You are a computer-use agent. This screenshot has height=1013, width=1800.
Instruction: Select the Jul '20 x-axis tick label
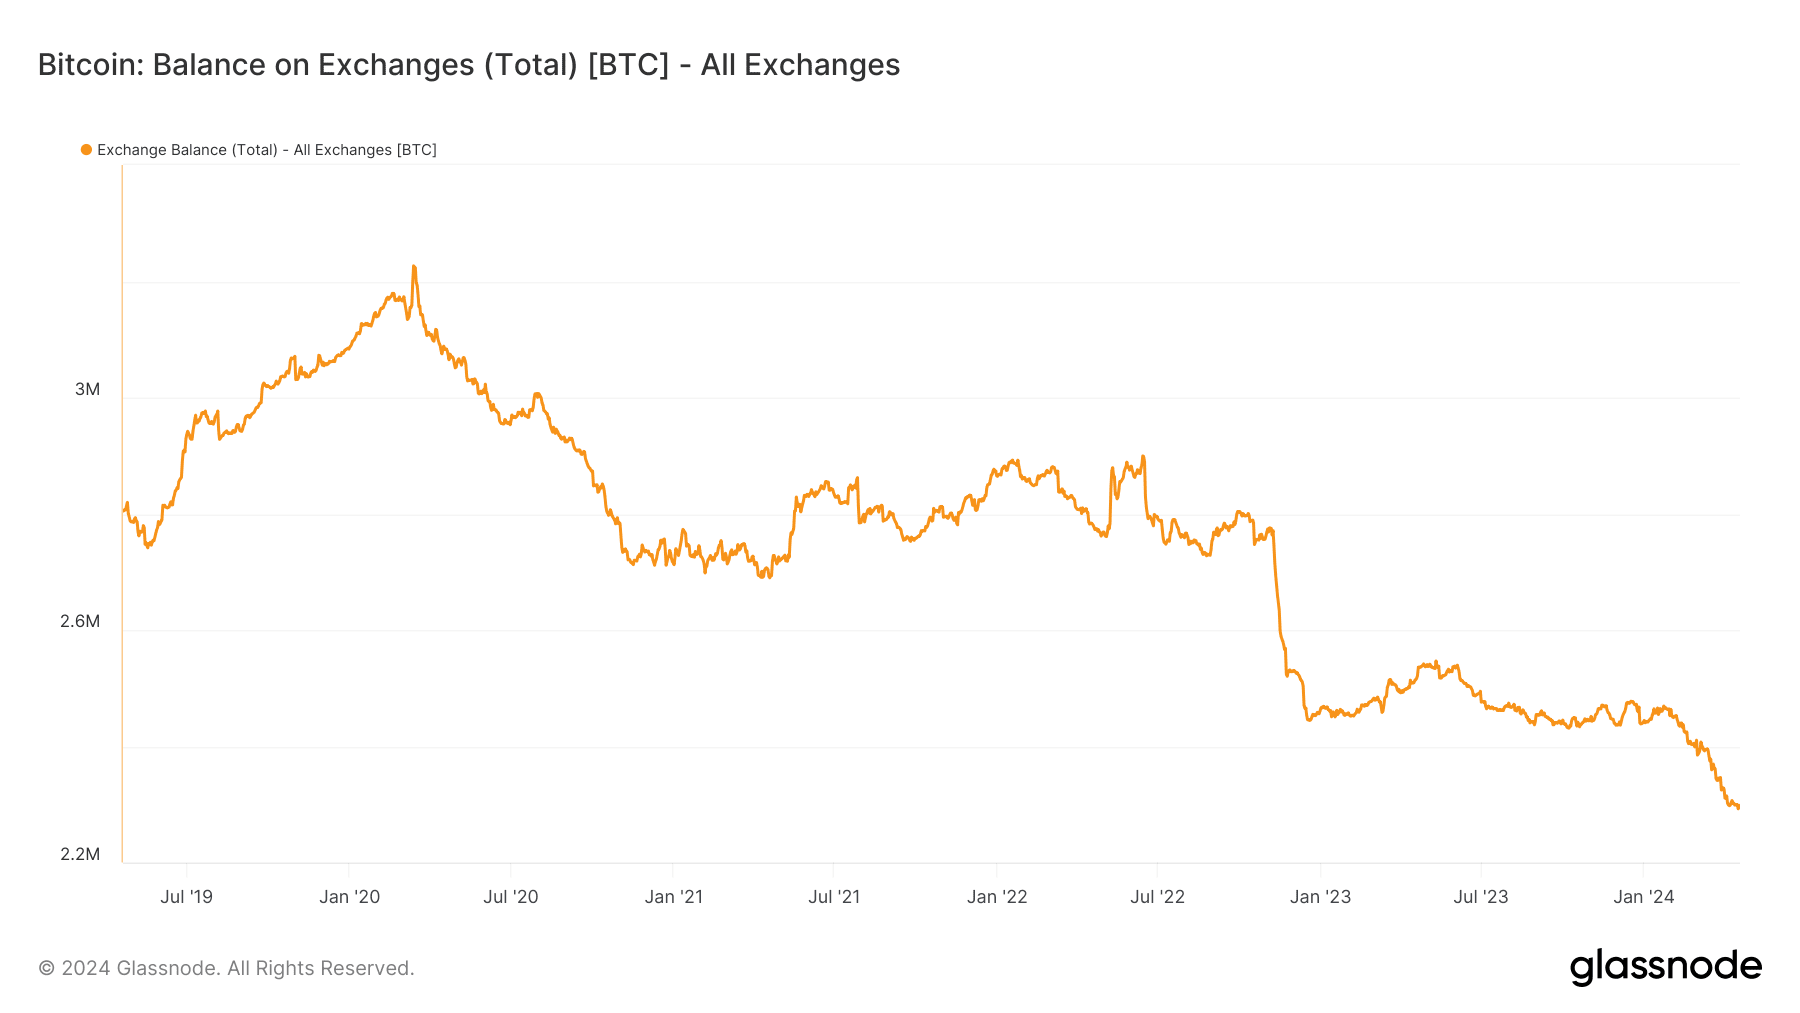tap(511, 897)
